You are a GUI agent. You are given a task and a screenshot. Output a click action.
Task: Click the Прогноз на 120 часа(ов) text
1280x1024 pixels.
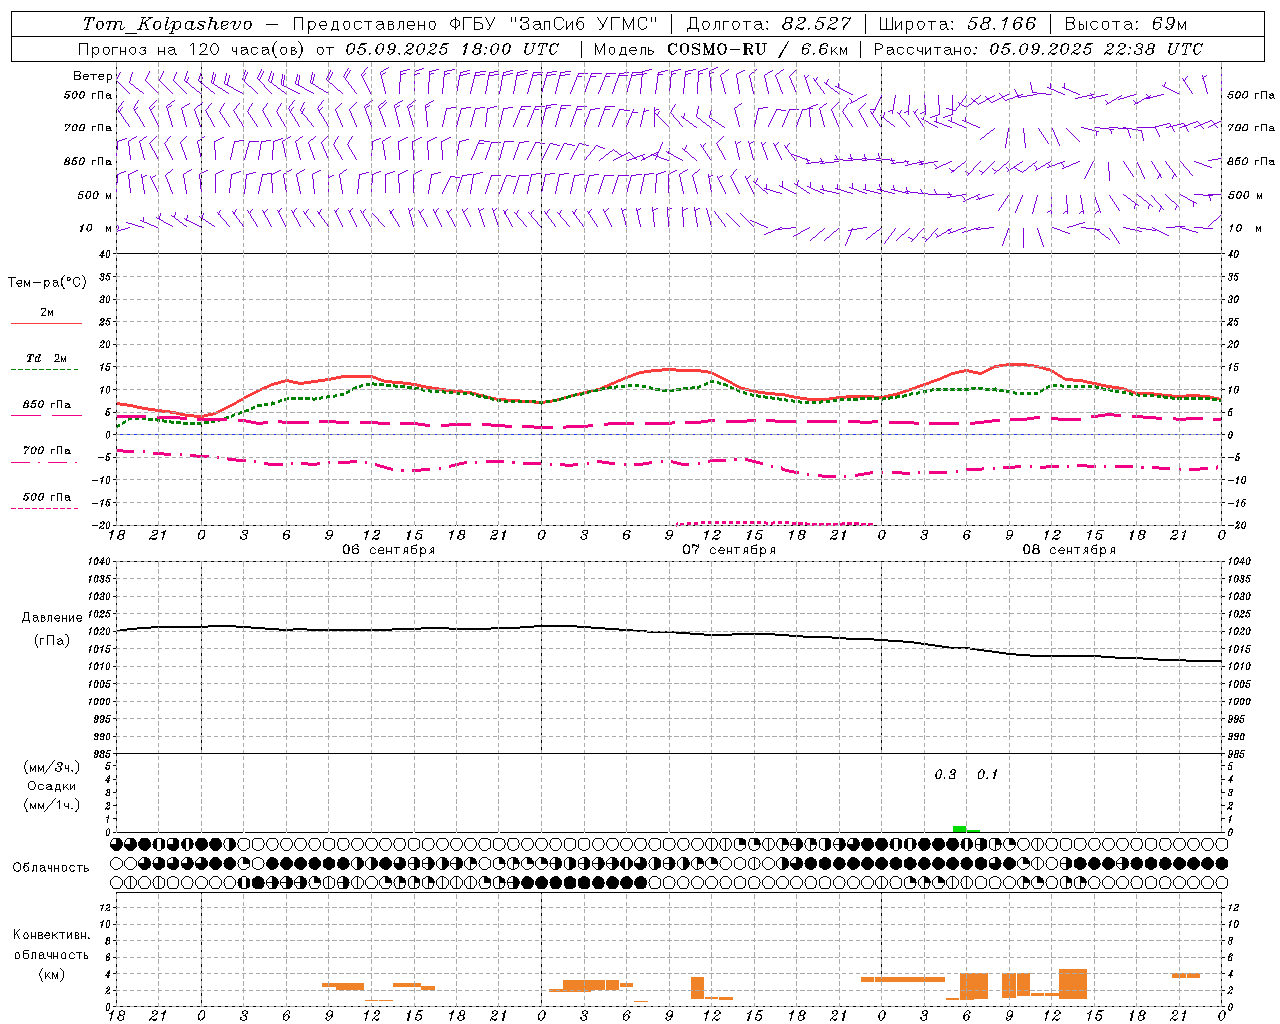pyautogui.click(x=193, y=49)
